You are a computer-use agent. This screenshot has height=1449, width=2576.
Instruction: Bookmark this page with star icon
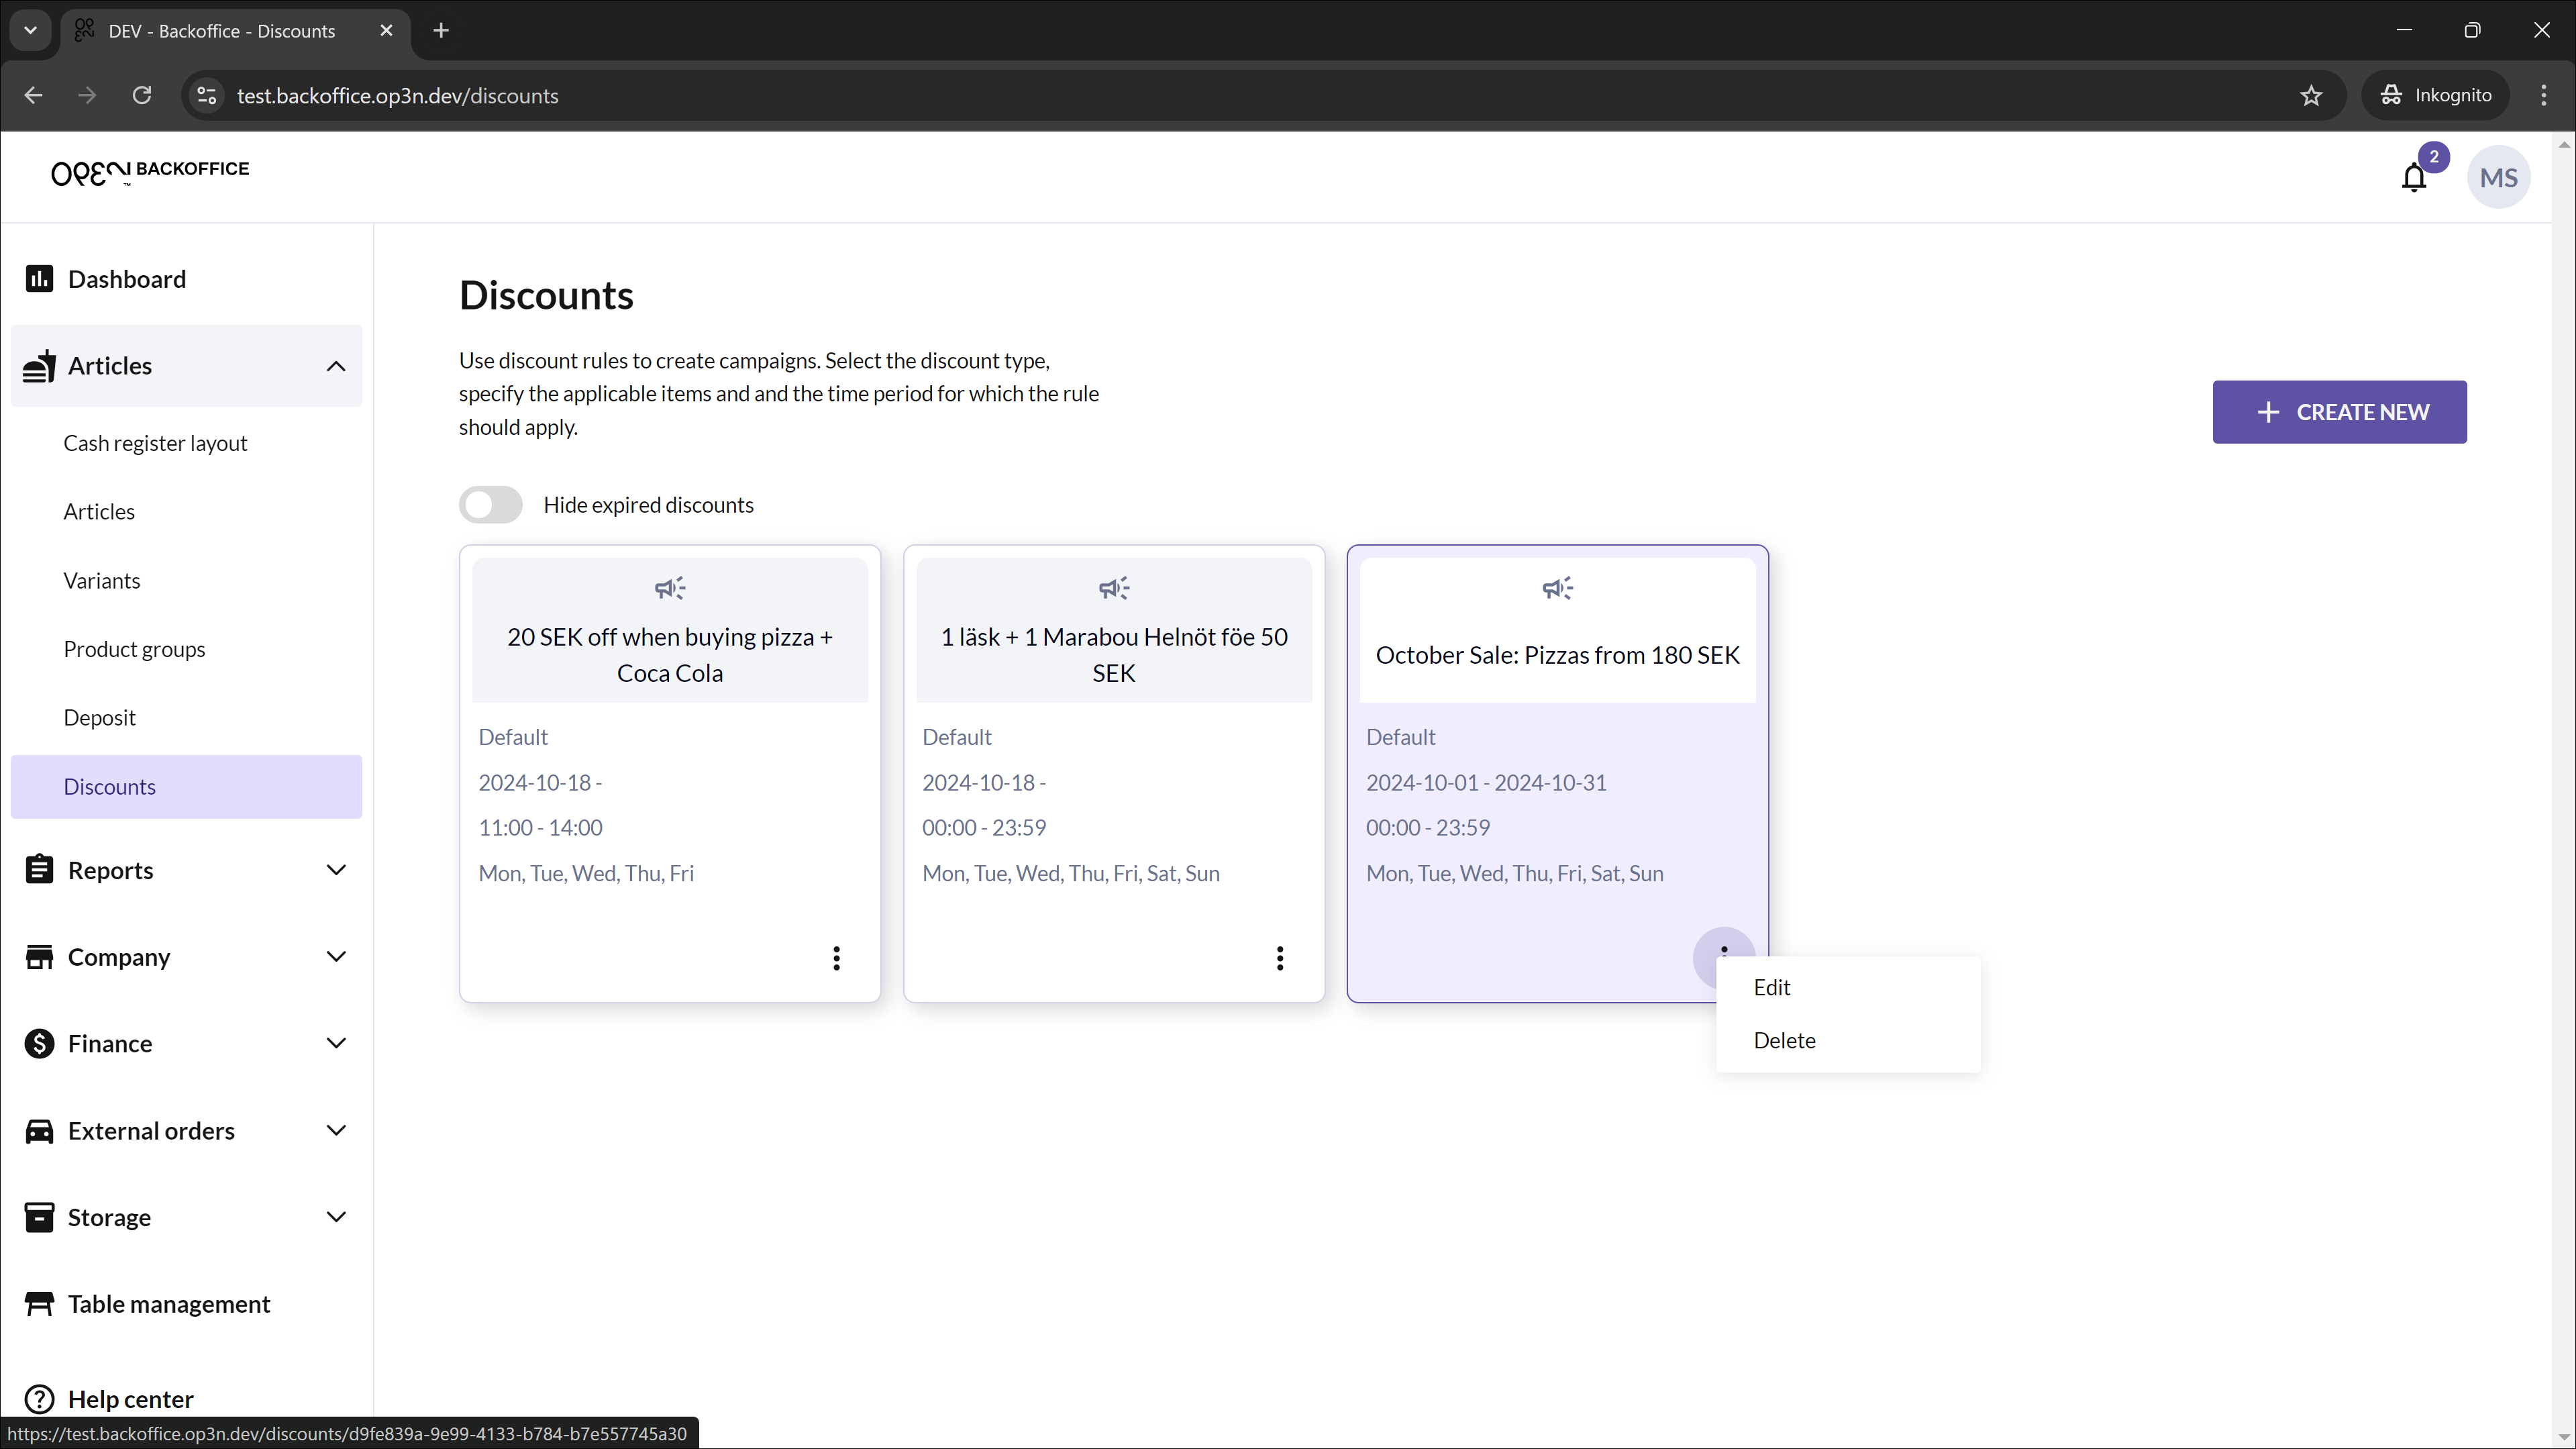(x=2310, y=96)
